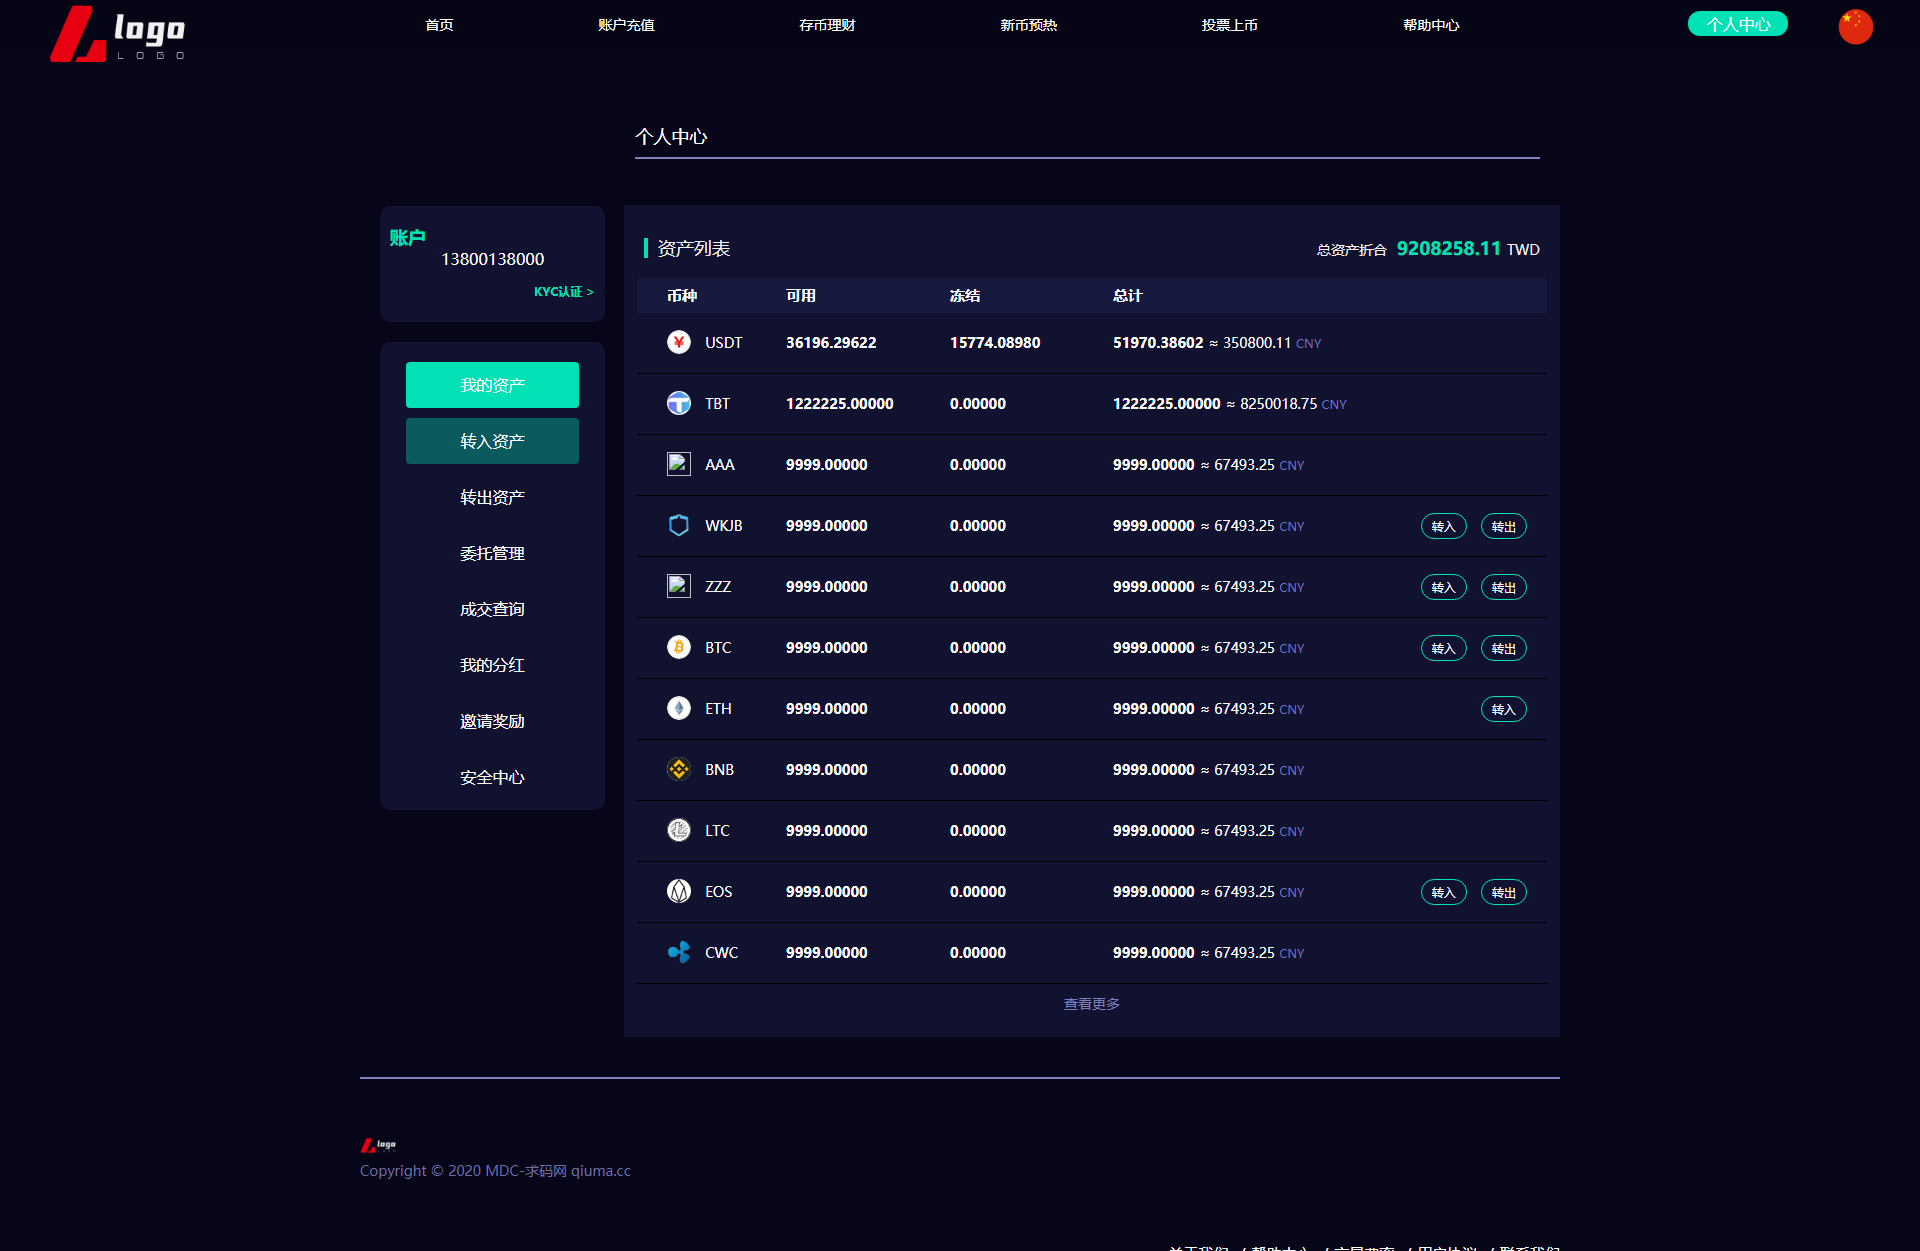1920x1251 pixels.
Task: Click the USDT coin icon
Action: tap(679, 342)
